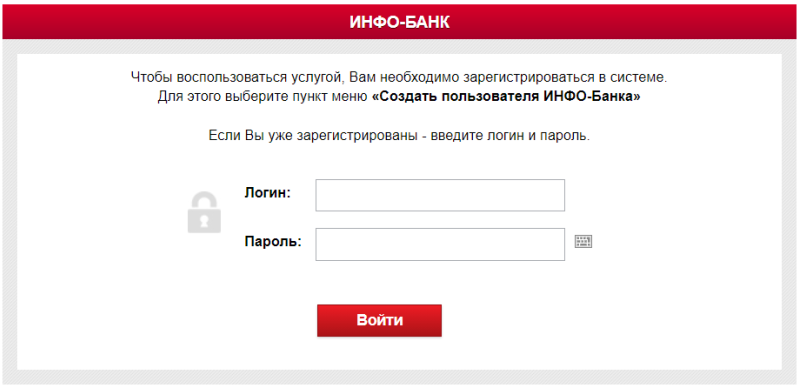This screenshot has height=388, width=800.
Task: Click the «Если Вы уже зарегистрированы» line
Action: pos(399,136)
